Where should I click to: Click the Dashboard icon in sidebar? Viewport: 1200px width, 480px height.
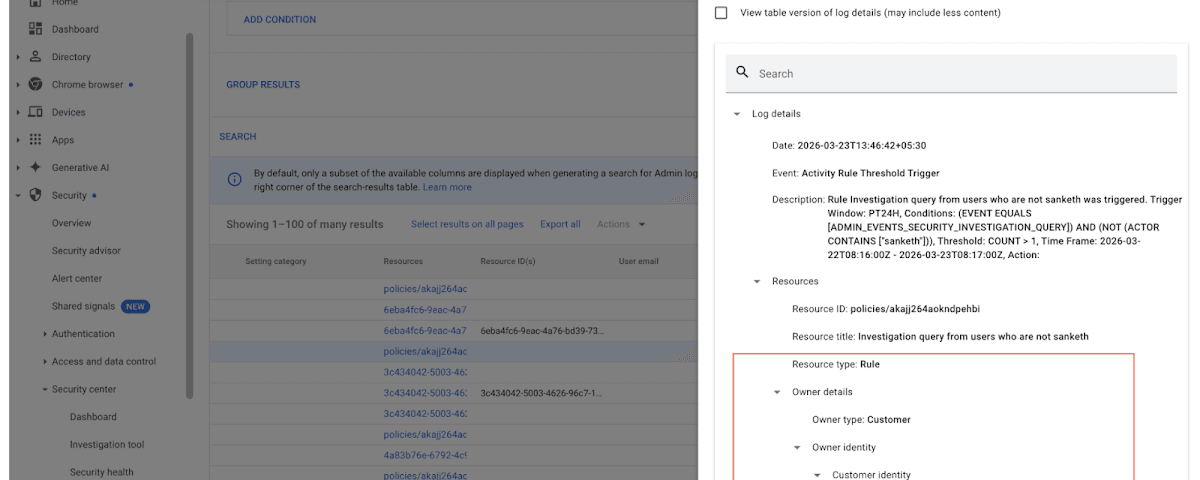pyautogui.click(x=36, y=29)
